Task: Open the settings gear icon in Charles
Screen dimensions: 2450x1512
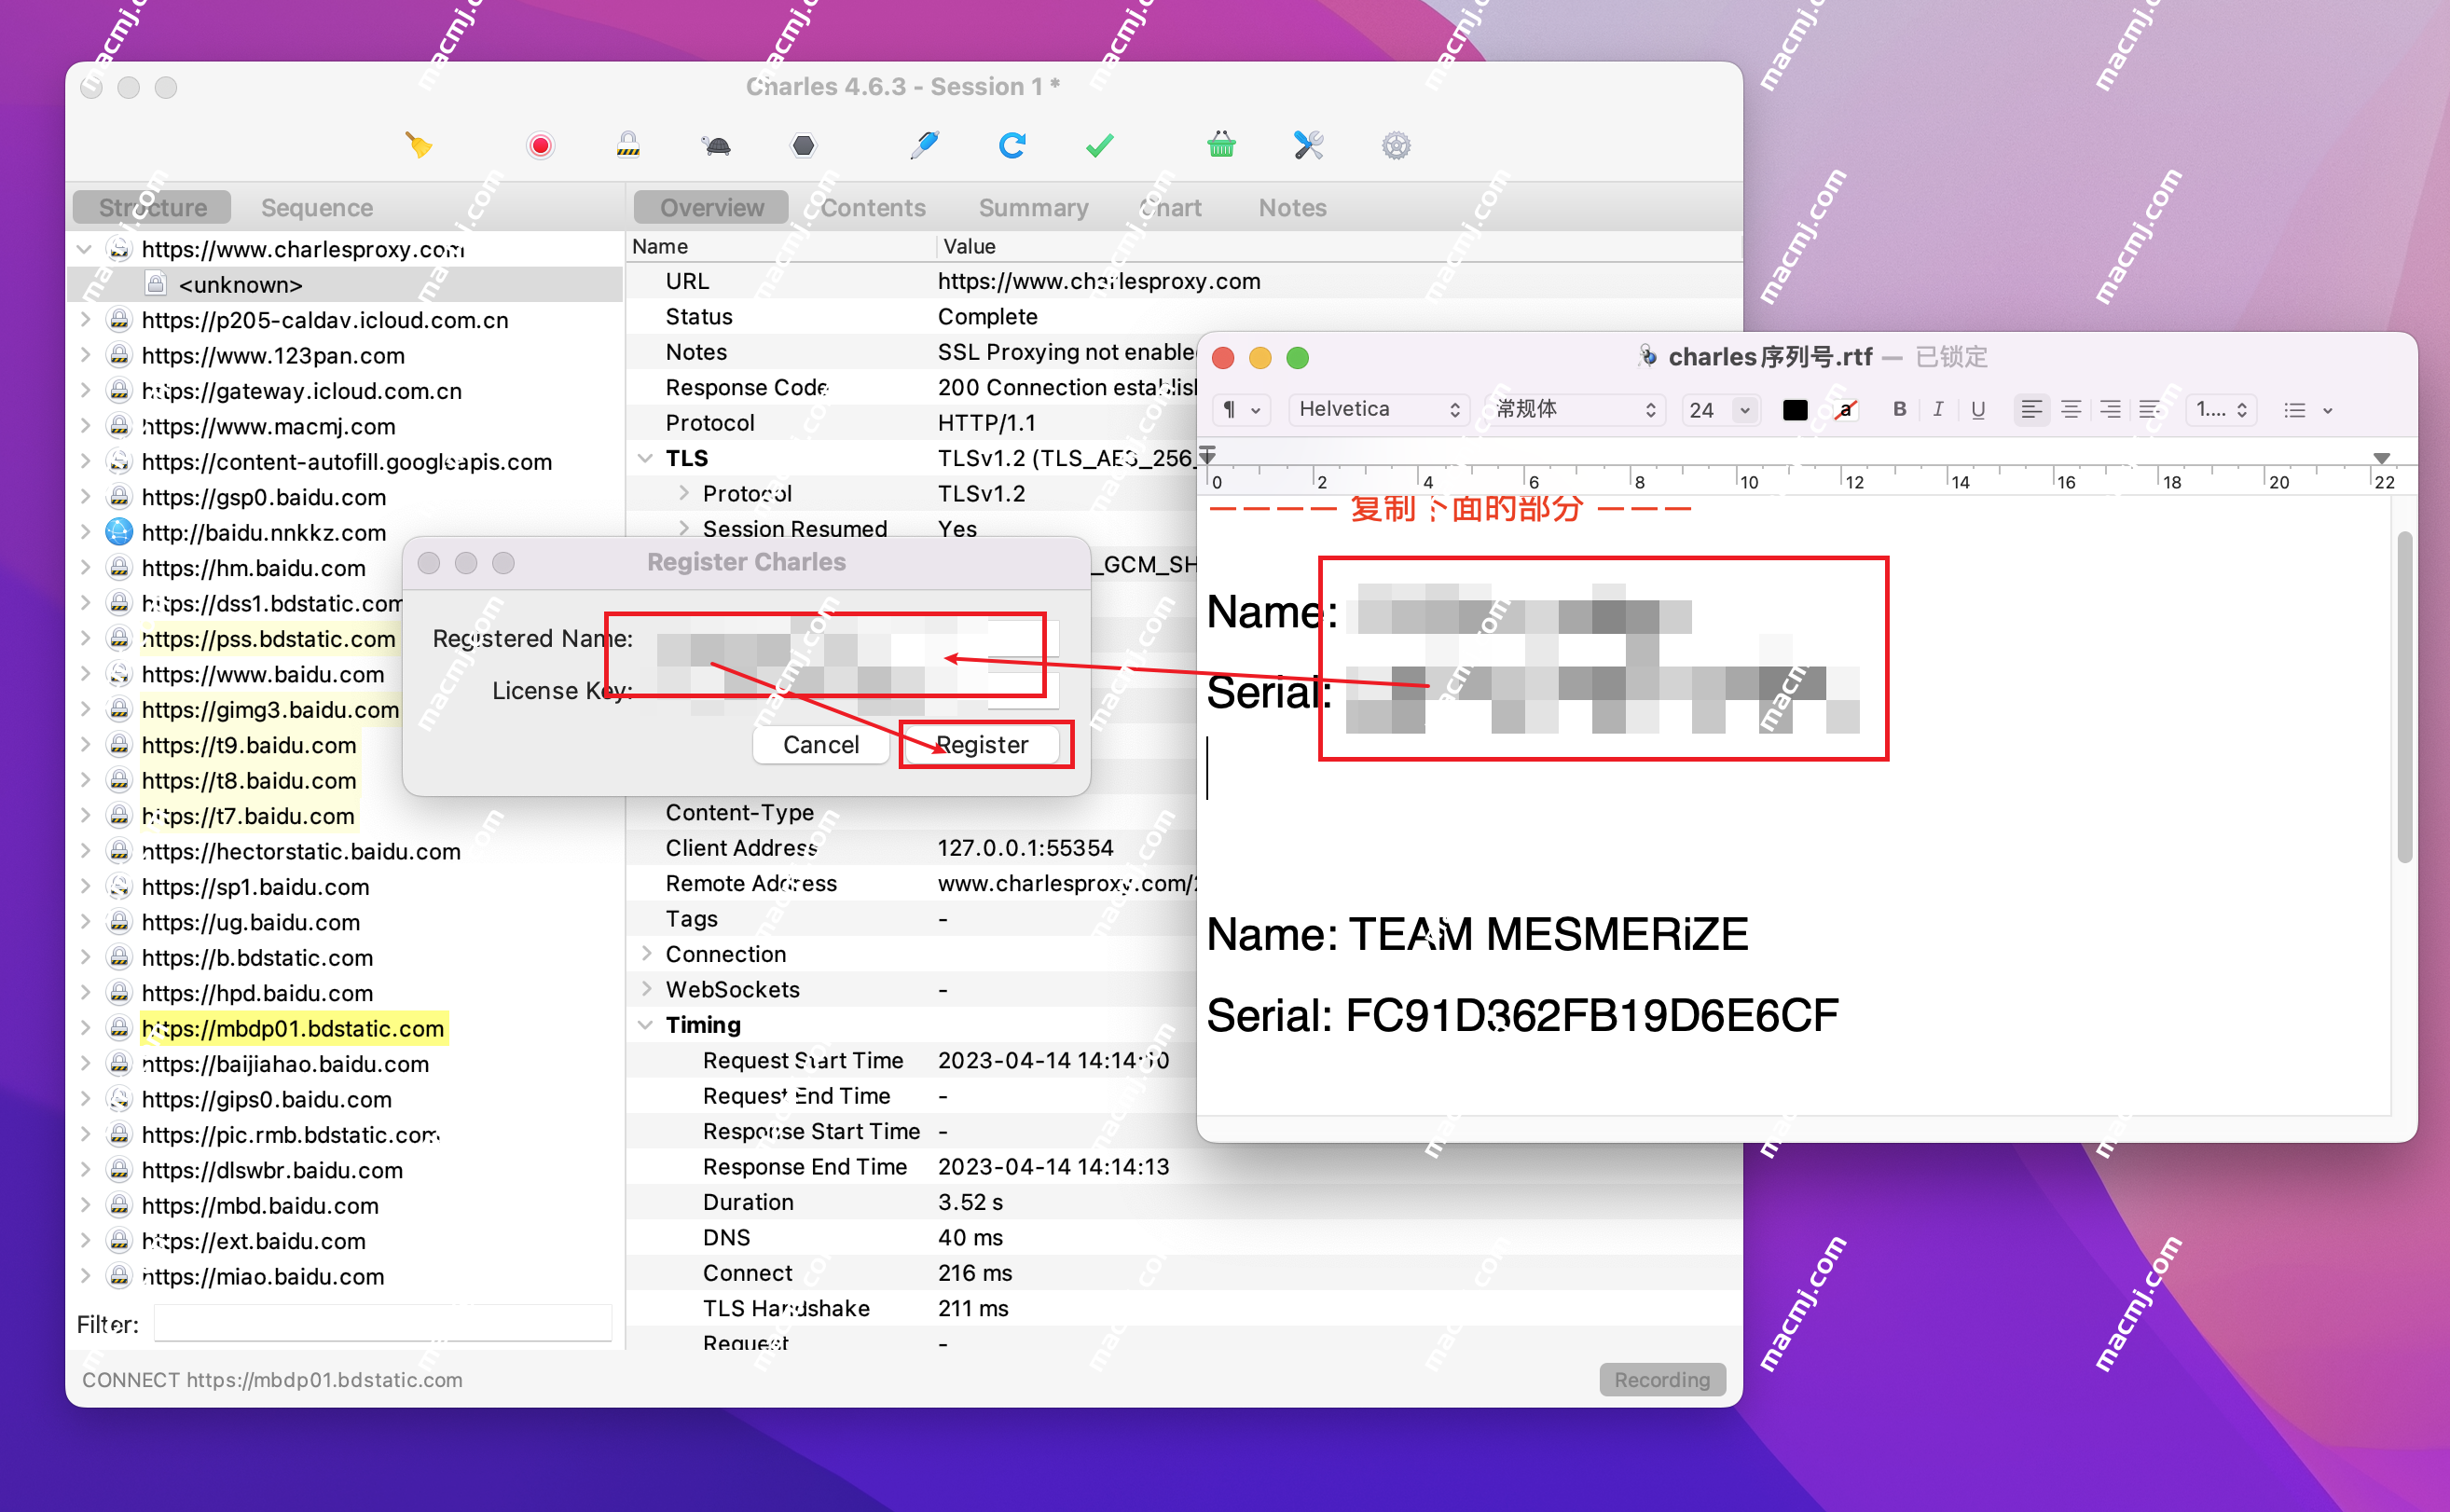Action: pos(1396,146)
